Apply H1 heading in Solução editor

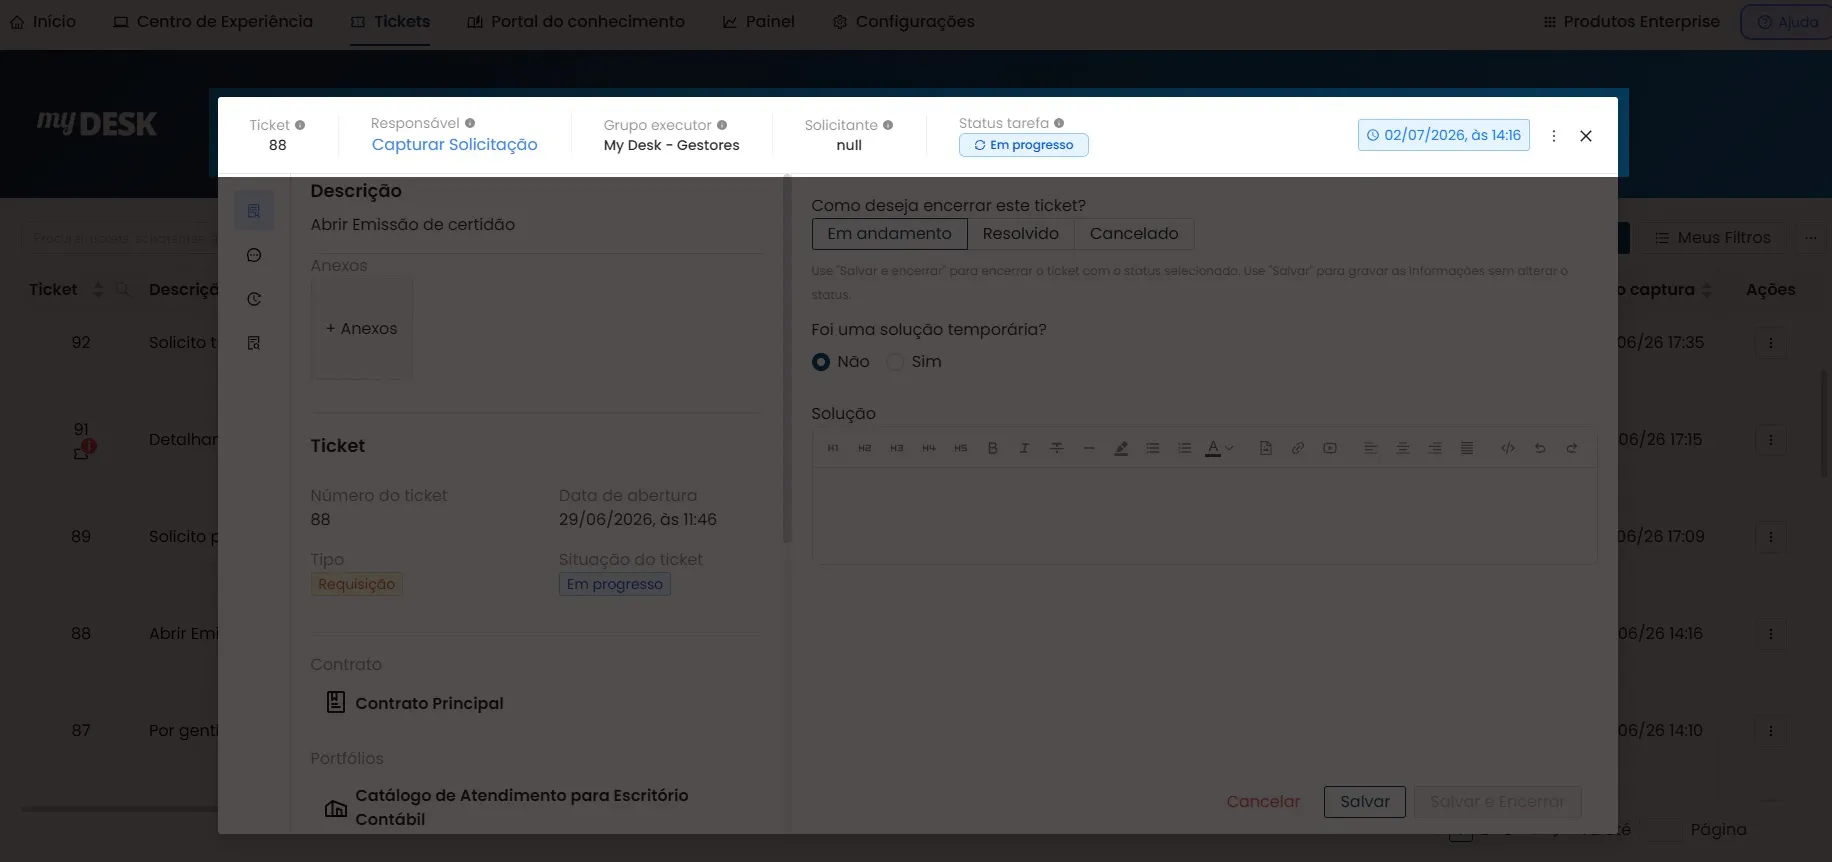(x=833, y=448)
